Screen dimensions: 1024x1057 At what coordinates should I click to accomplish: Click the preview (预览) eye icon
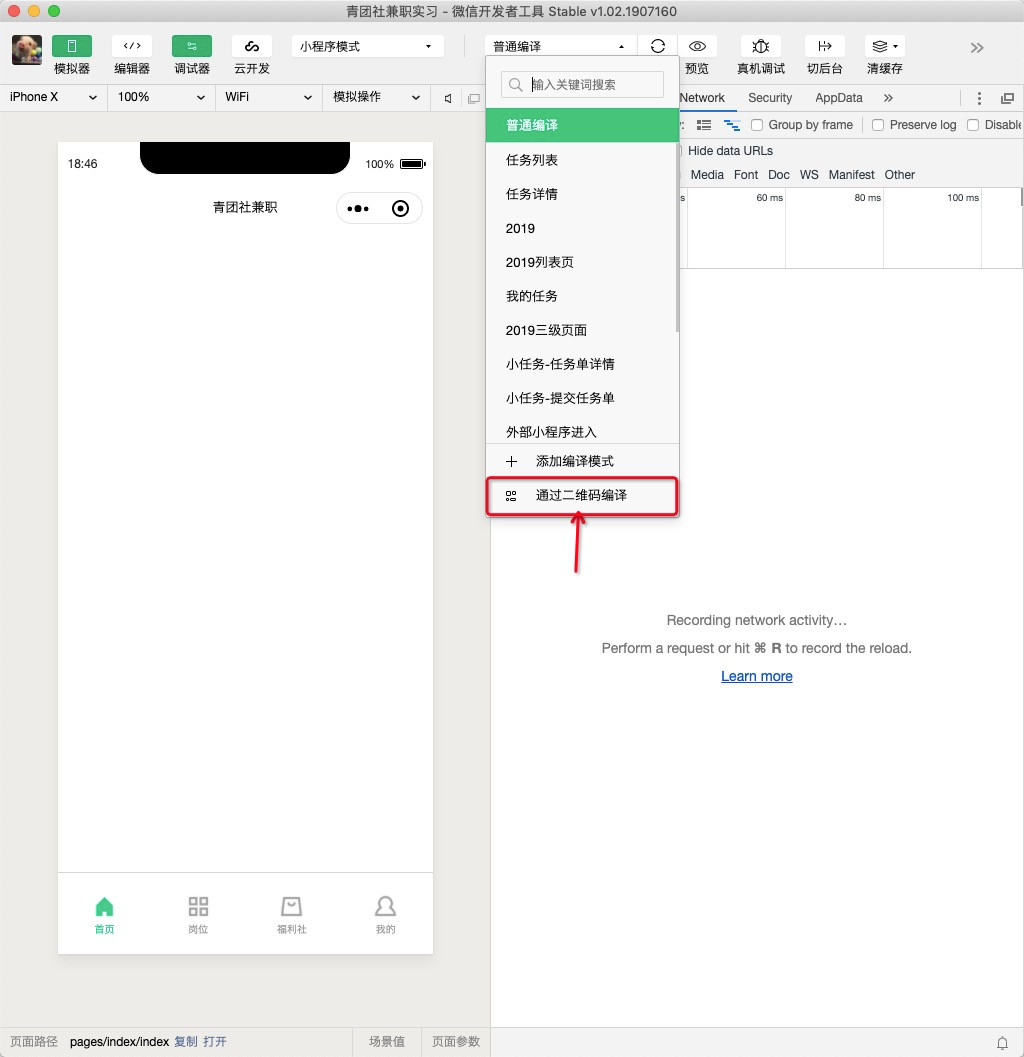697,46
